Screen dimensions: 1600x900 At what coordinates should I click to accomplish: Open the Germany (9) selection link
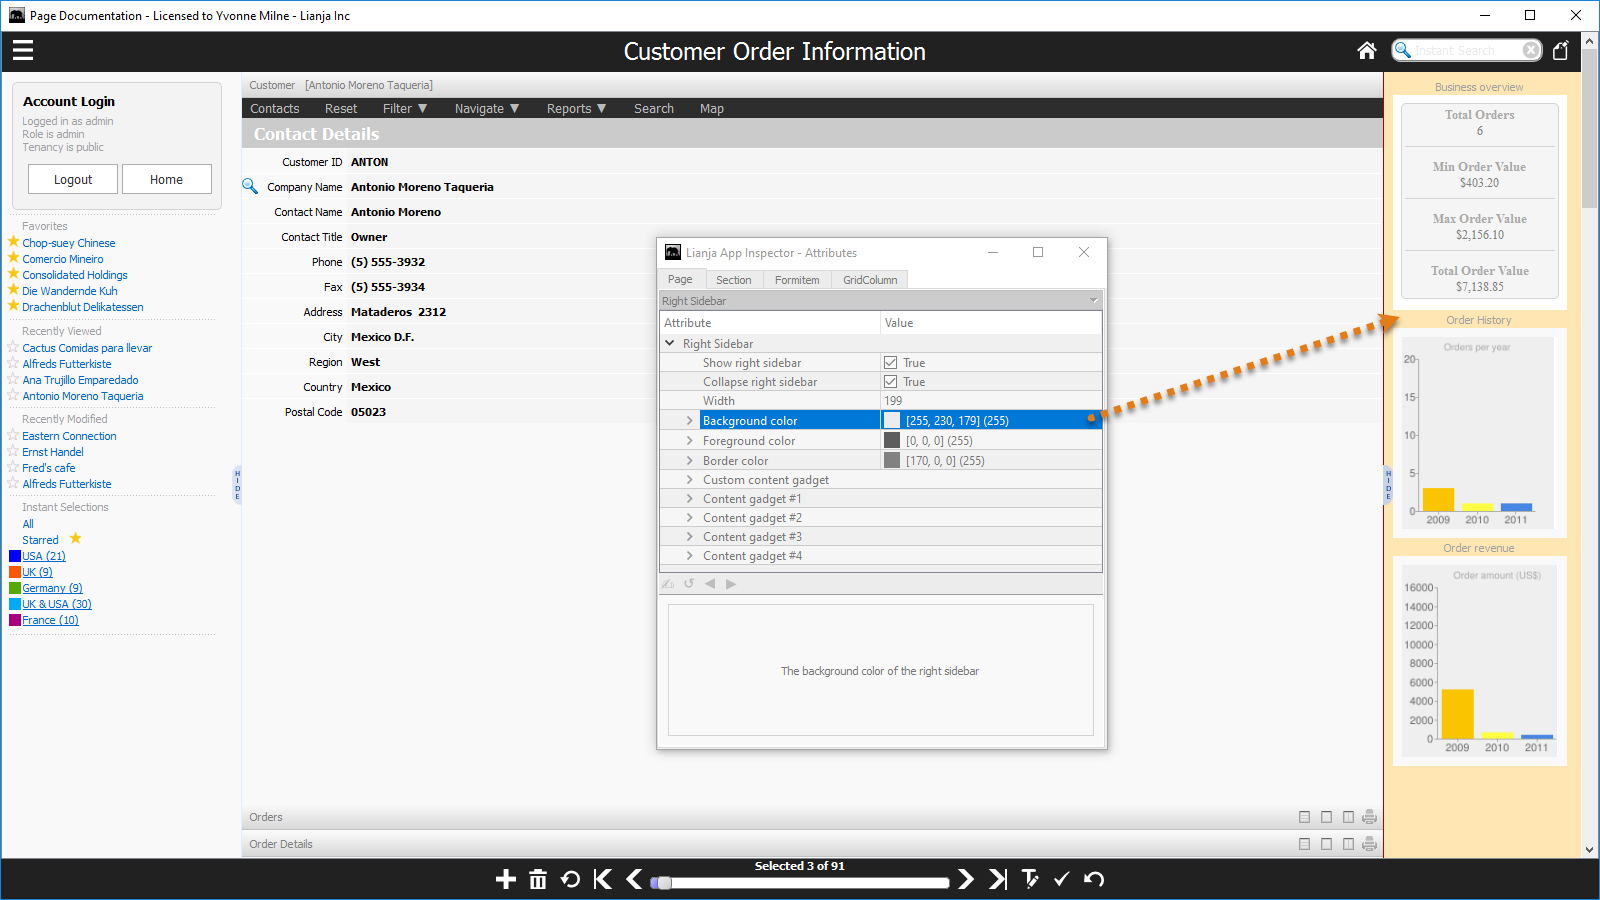coord(52,588)
